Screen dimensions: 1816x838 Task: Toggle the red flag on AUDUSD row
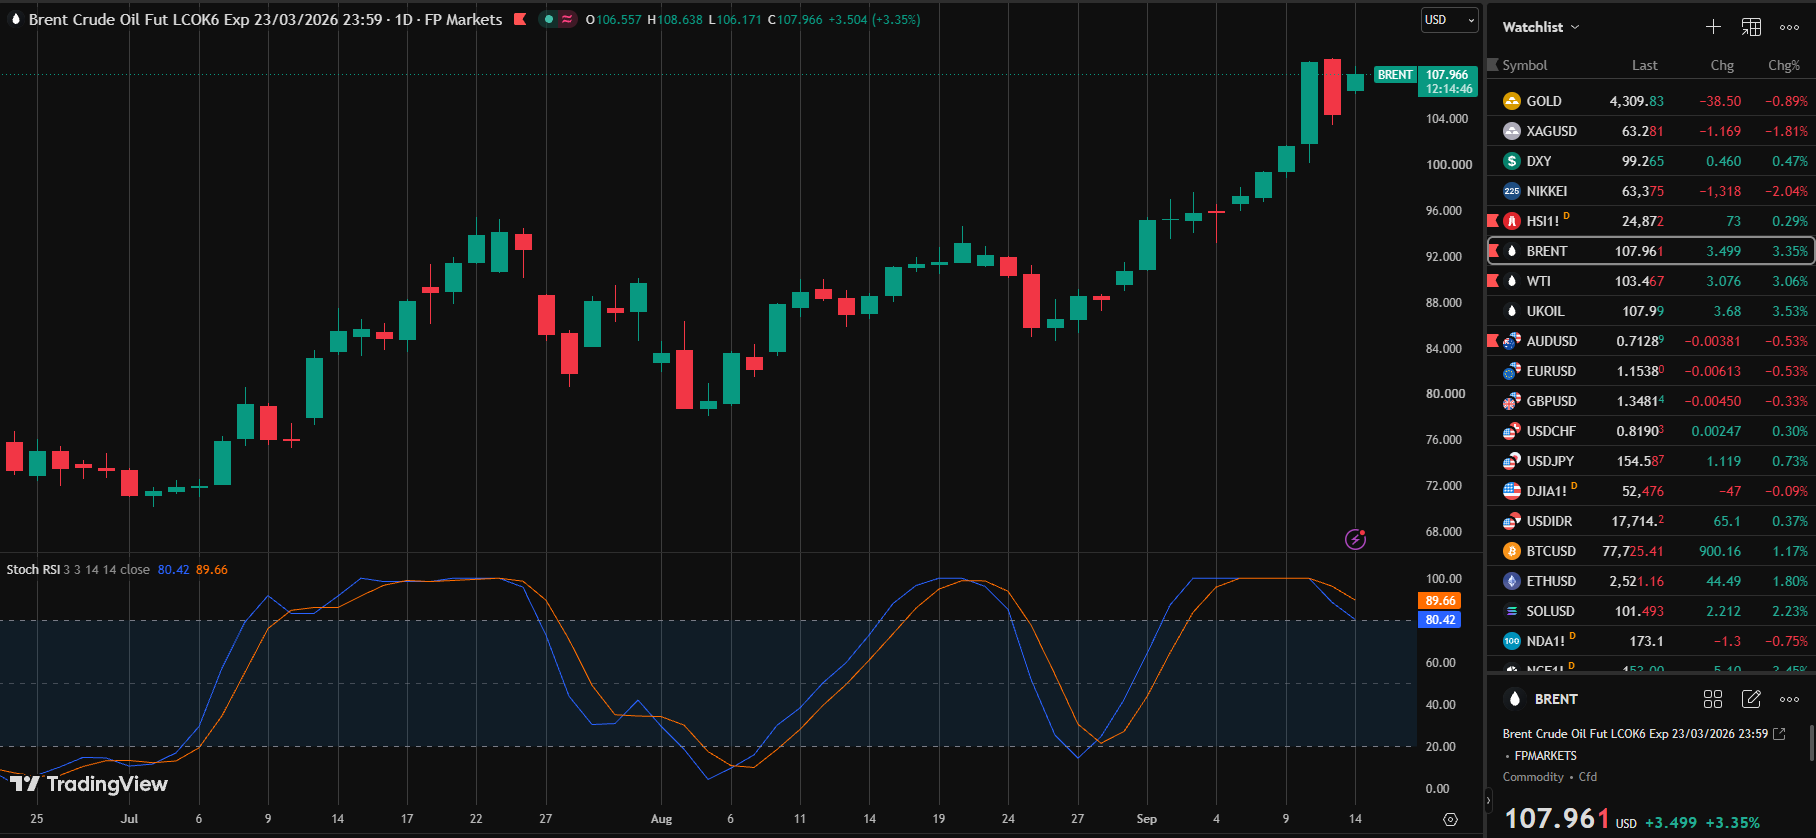tap(1493, 341)
